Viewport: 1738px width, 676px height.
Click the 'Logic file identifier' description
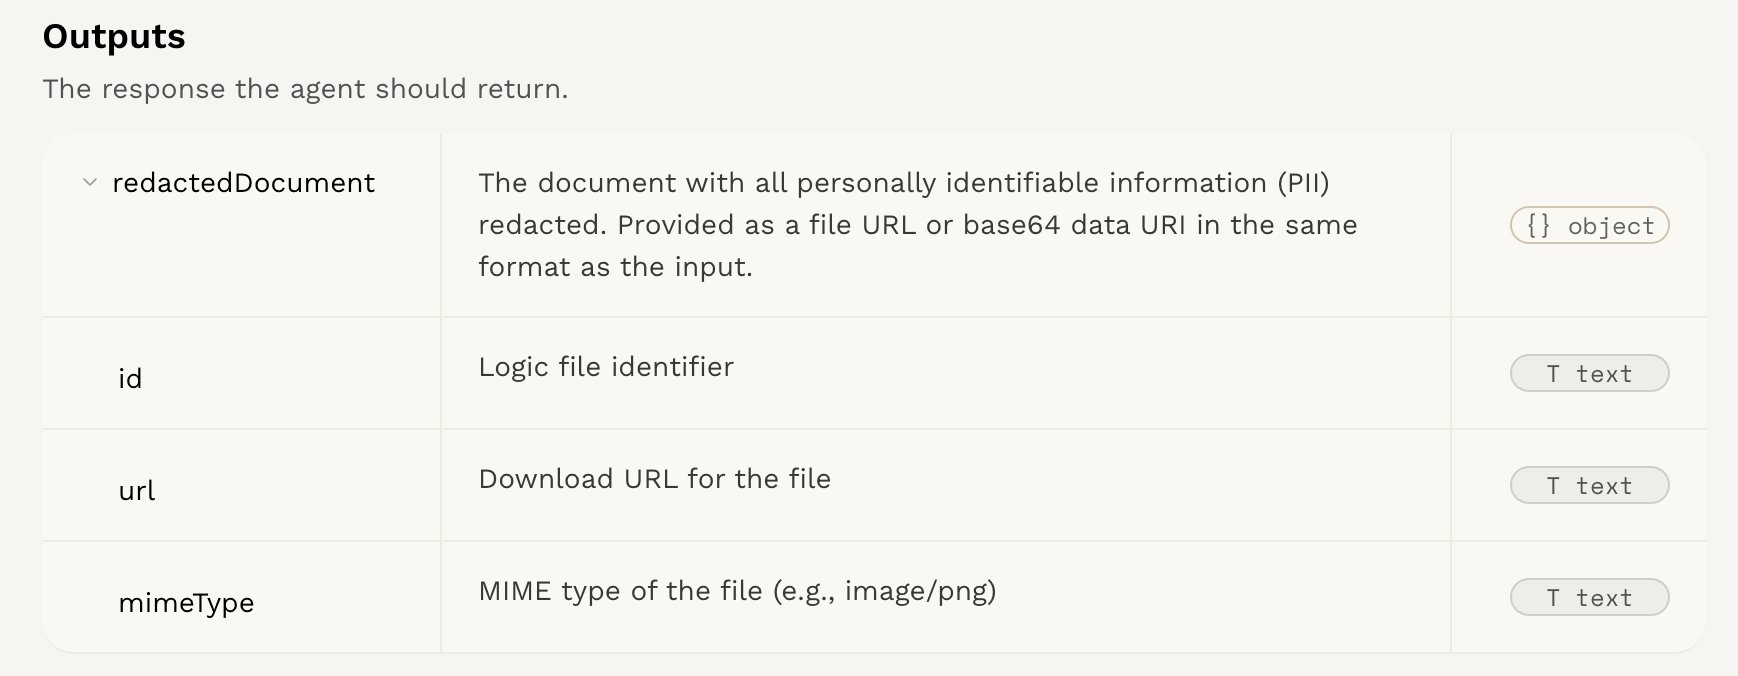pos(606,367)
